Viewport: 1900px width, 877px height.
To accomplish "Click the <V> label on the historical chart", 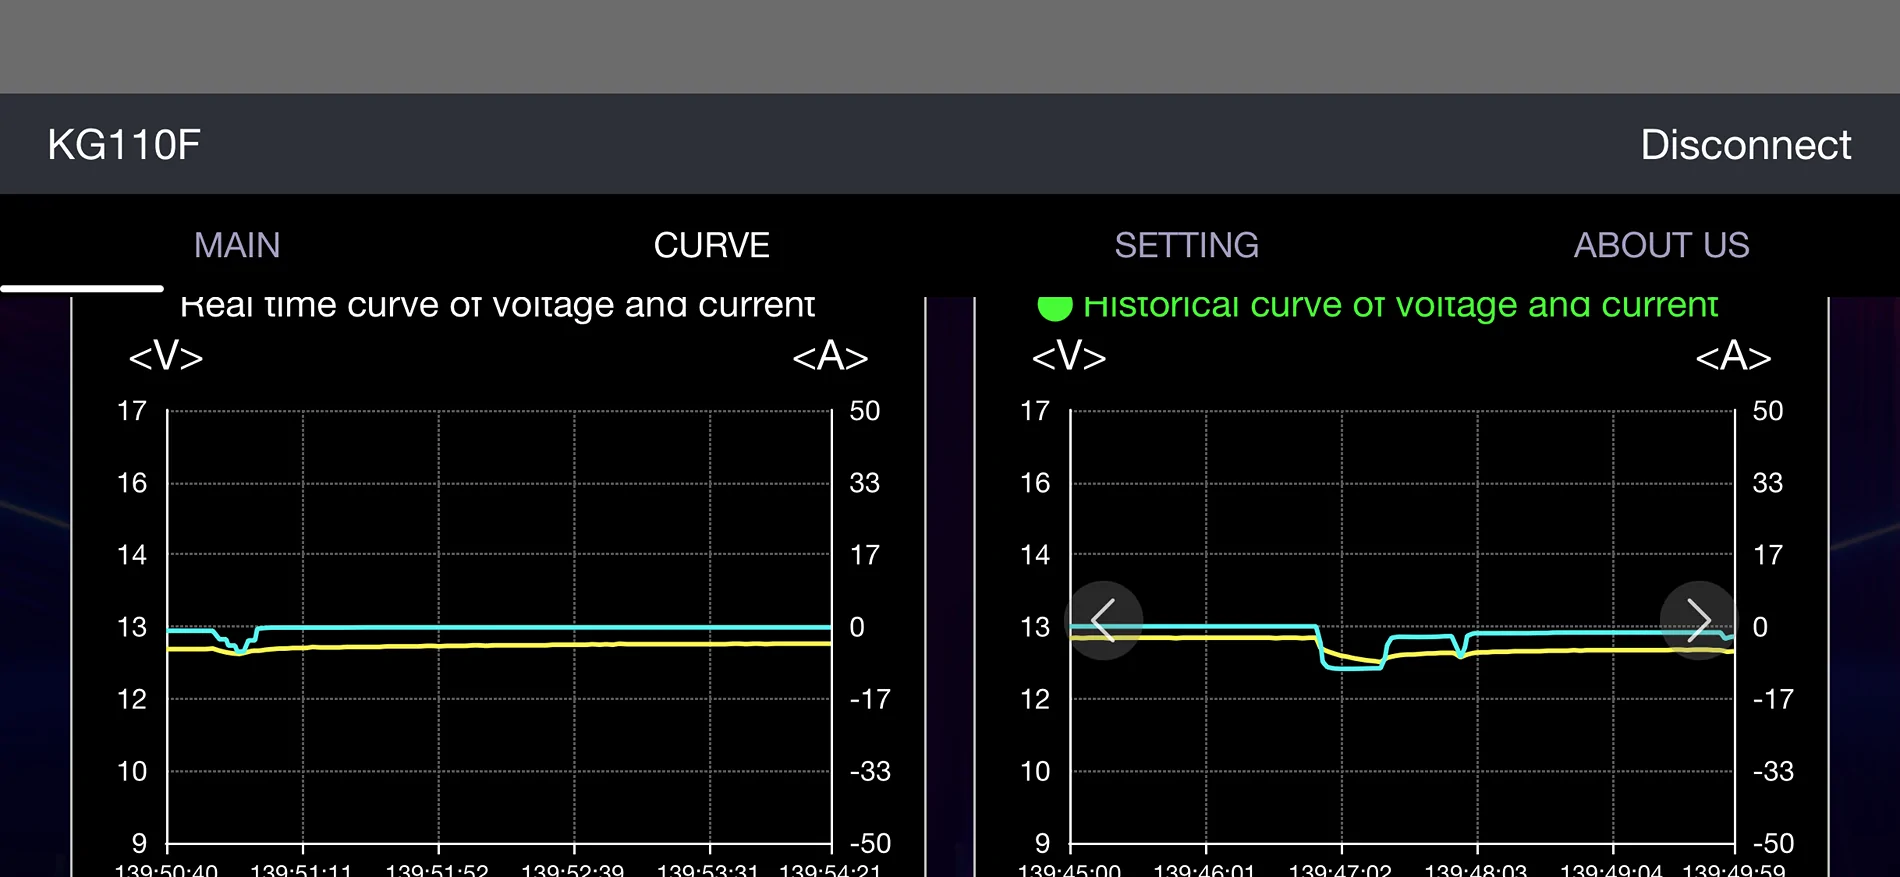I will tap(1069, 356).
